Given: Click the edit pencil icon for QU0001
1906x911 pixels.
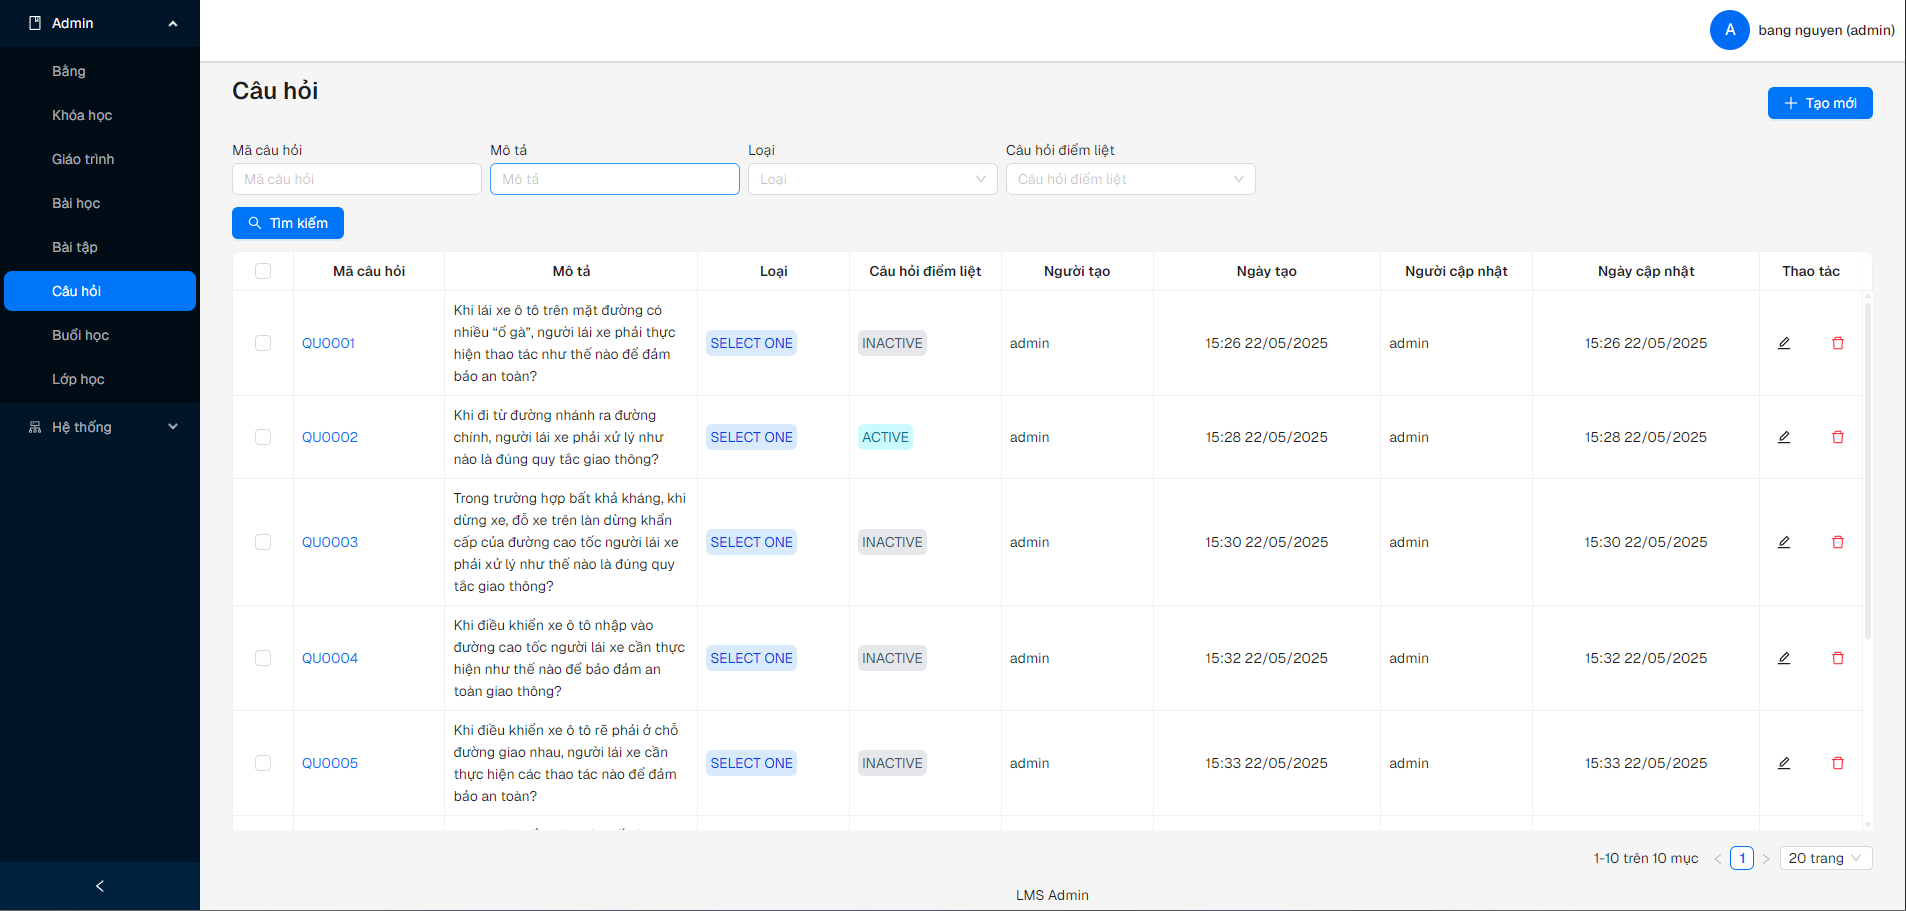Looking at the screenshot, I should (x=1783, y=343).
